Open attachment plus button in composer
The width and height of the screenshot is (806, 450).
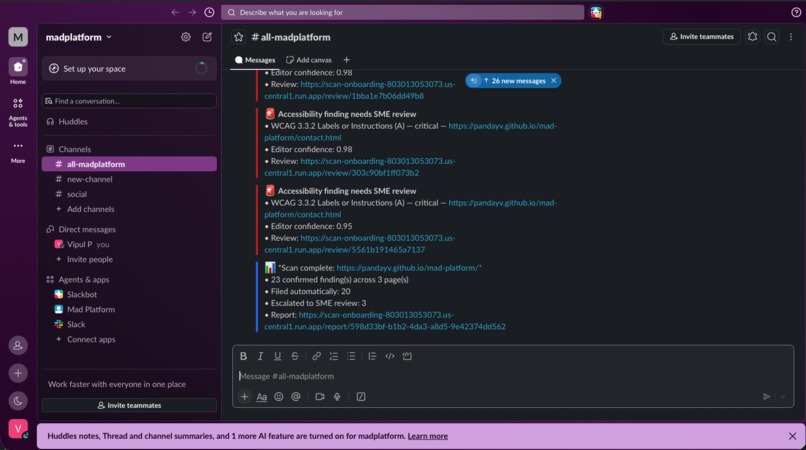coord(245,397)
